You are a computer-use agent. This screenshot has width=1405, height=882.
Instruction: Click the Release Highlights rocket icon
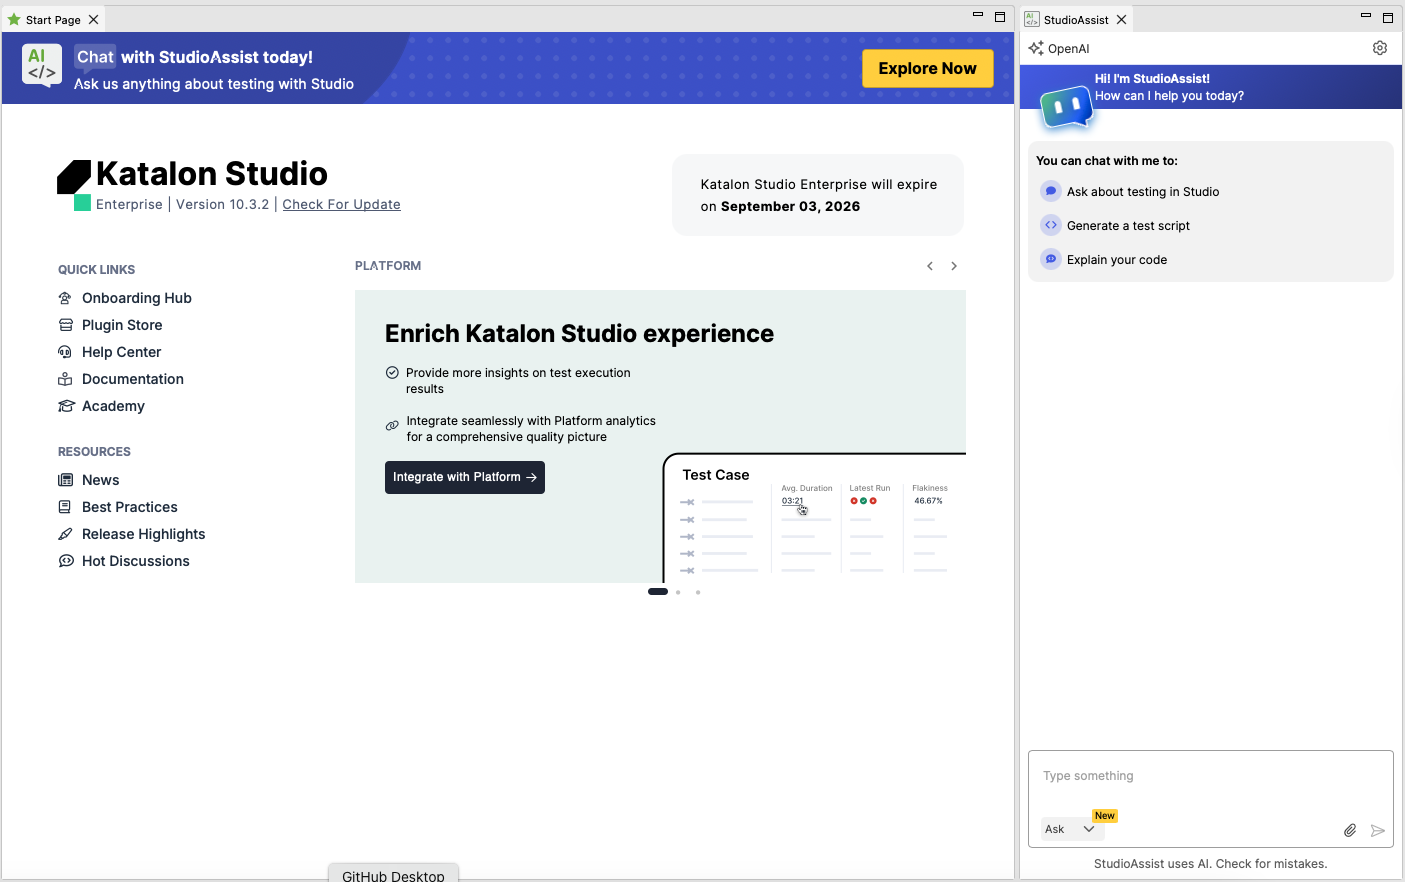tap(65, 534)
